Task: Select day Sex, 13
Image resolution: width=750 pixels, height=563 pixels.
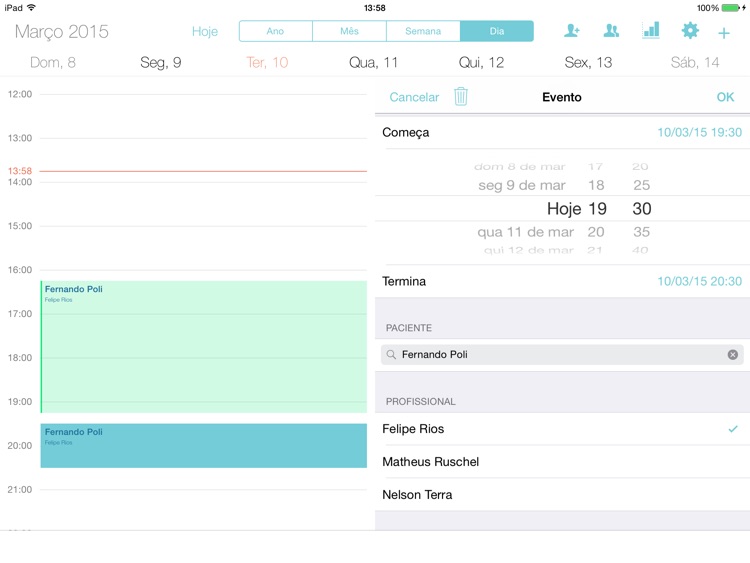Action: (588, 63)
